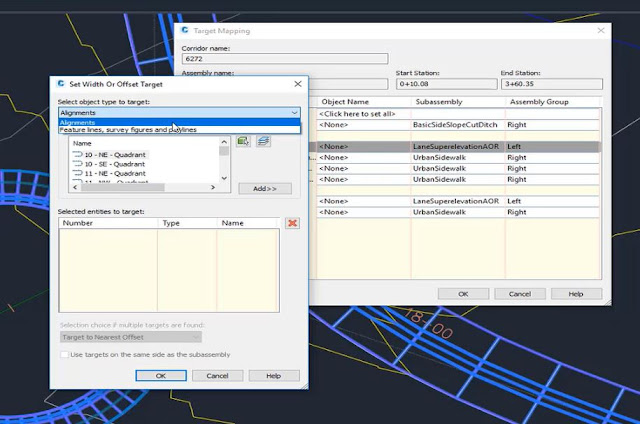
Task: Click the select-by-layer icon beside the Name list
Action: coord(263,141)
